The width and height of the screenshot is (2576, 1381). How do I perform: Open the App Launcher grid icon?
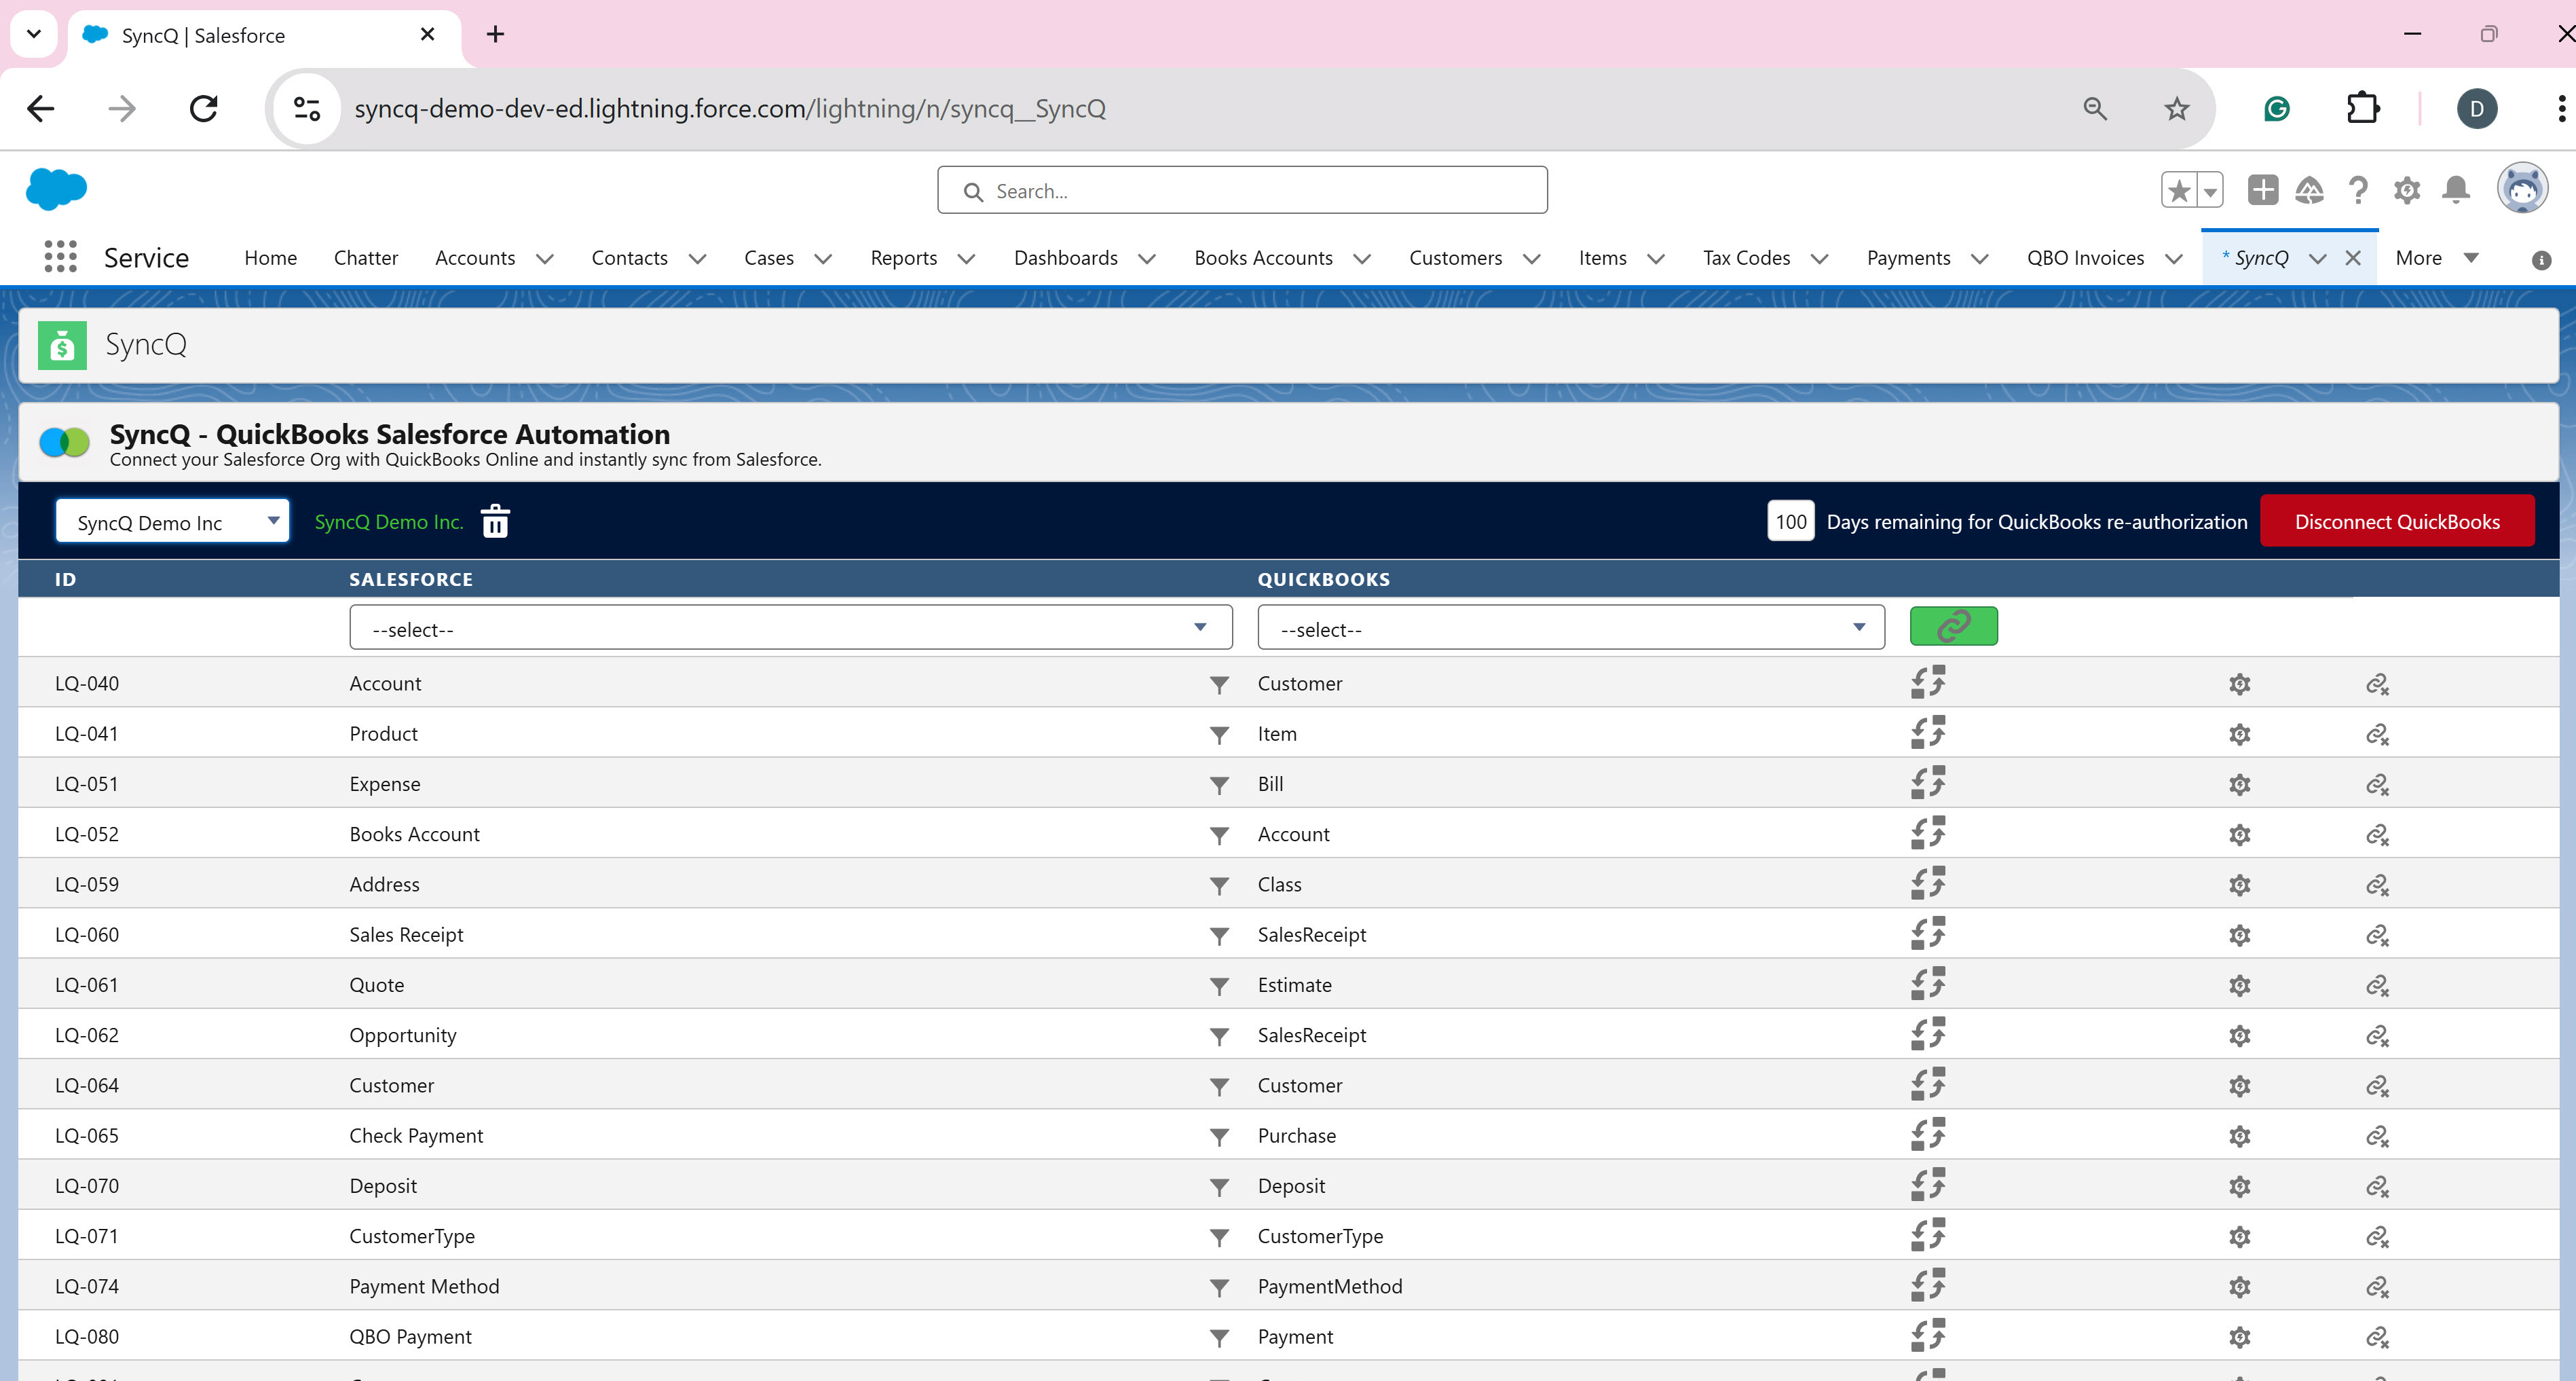pos(61,257)
